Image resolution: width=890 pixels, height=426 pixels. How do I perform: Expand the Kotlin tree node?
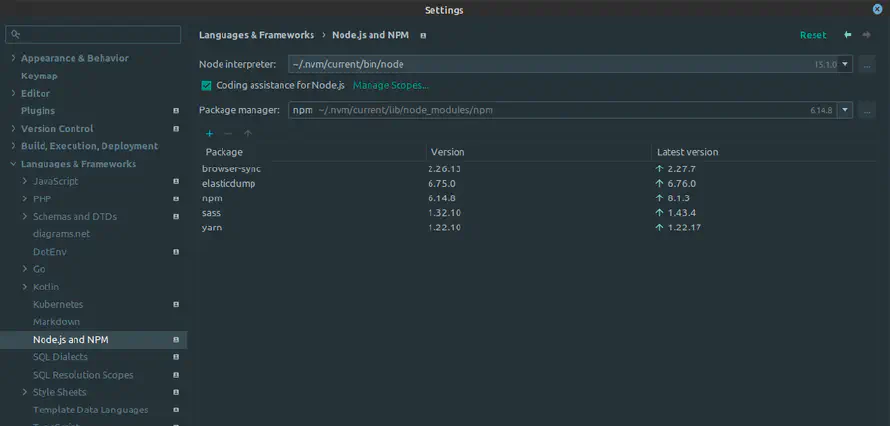(25, 287)
